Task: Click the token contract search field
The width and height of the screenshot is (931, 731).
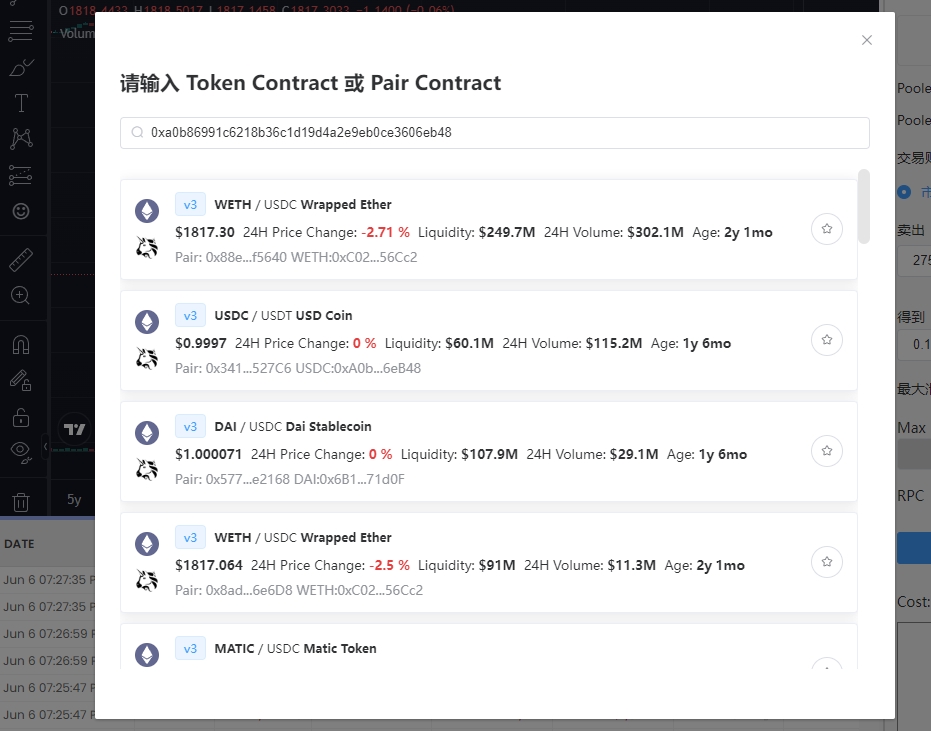Action: 495,132
